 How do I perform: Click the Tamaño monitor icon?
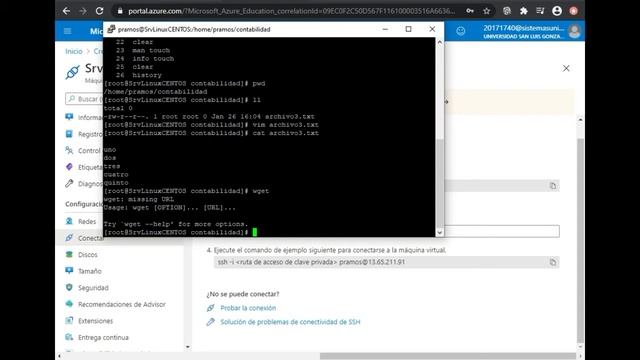(x=69, y=271)
